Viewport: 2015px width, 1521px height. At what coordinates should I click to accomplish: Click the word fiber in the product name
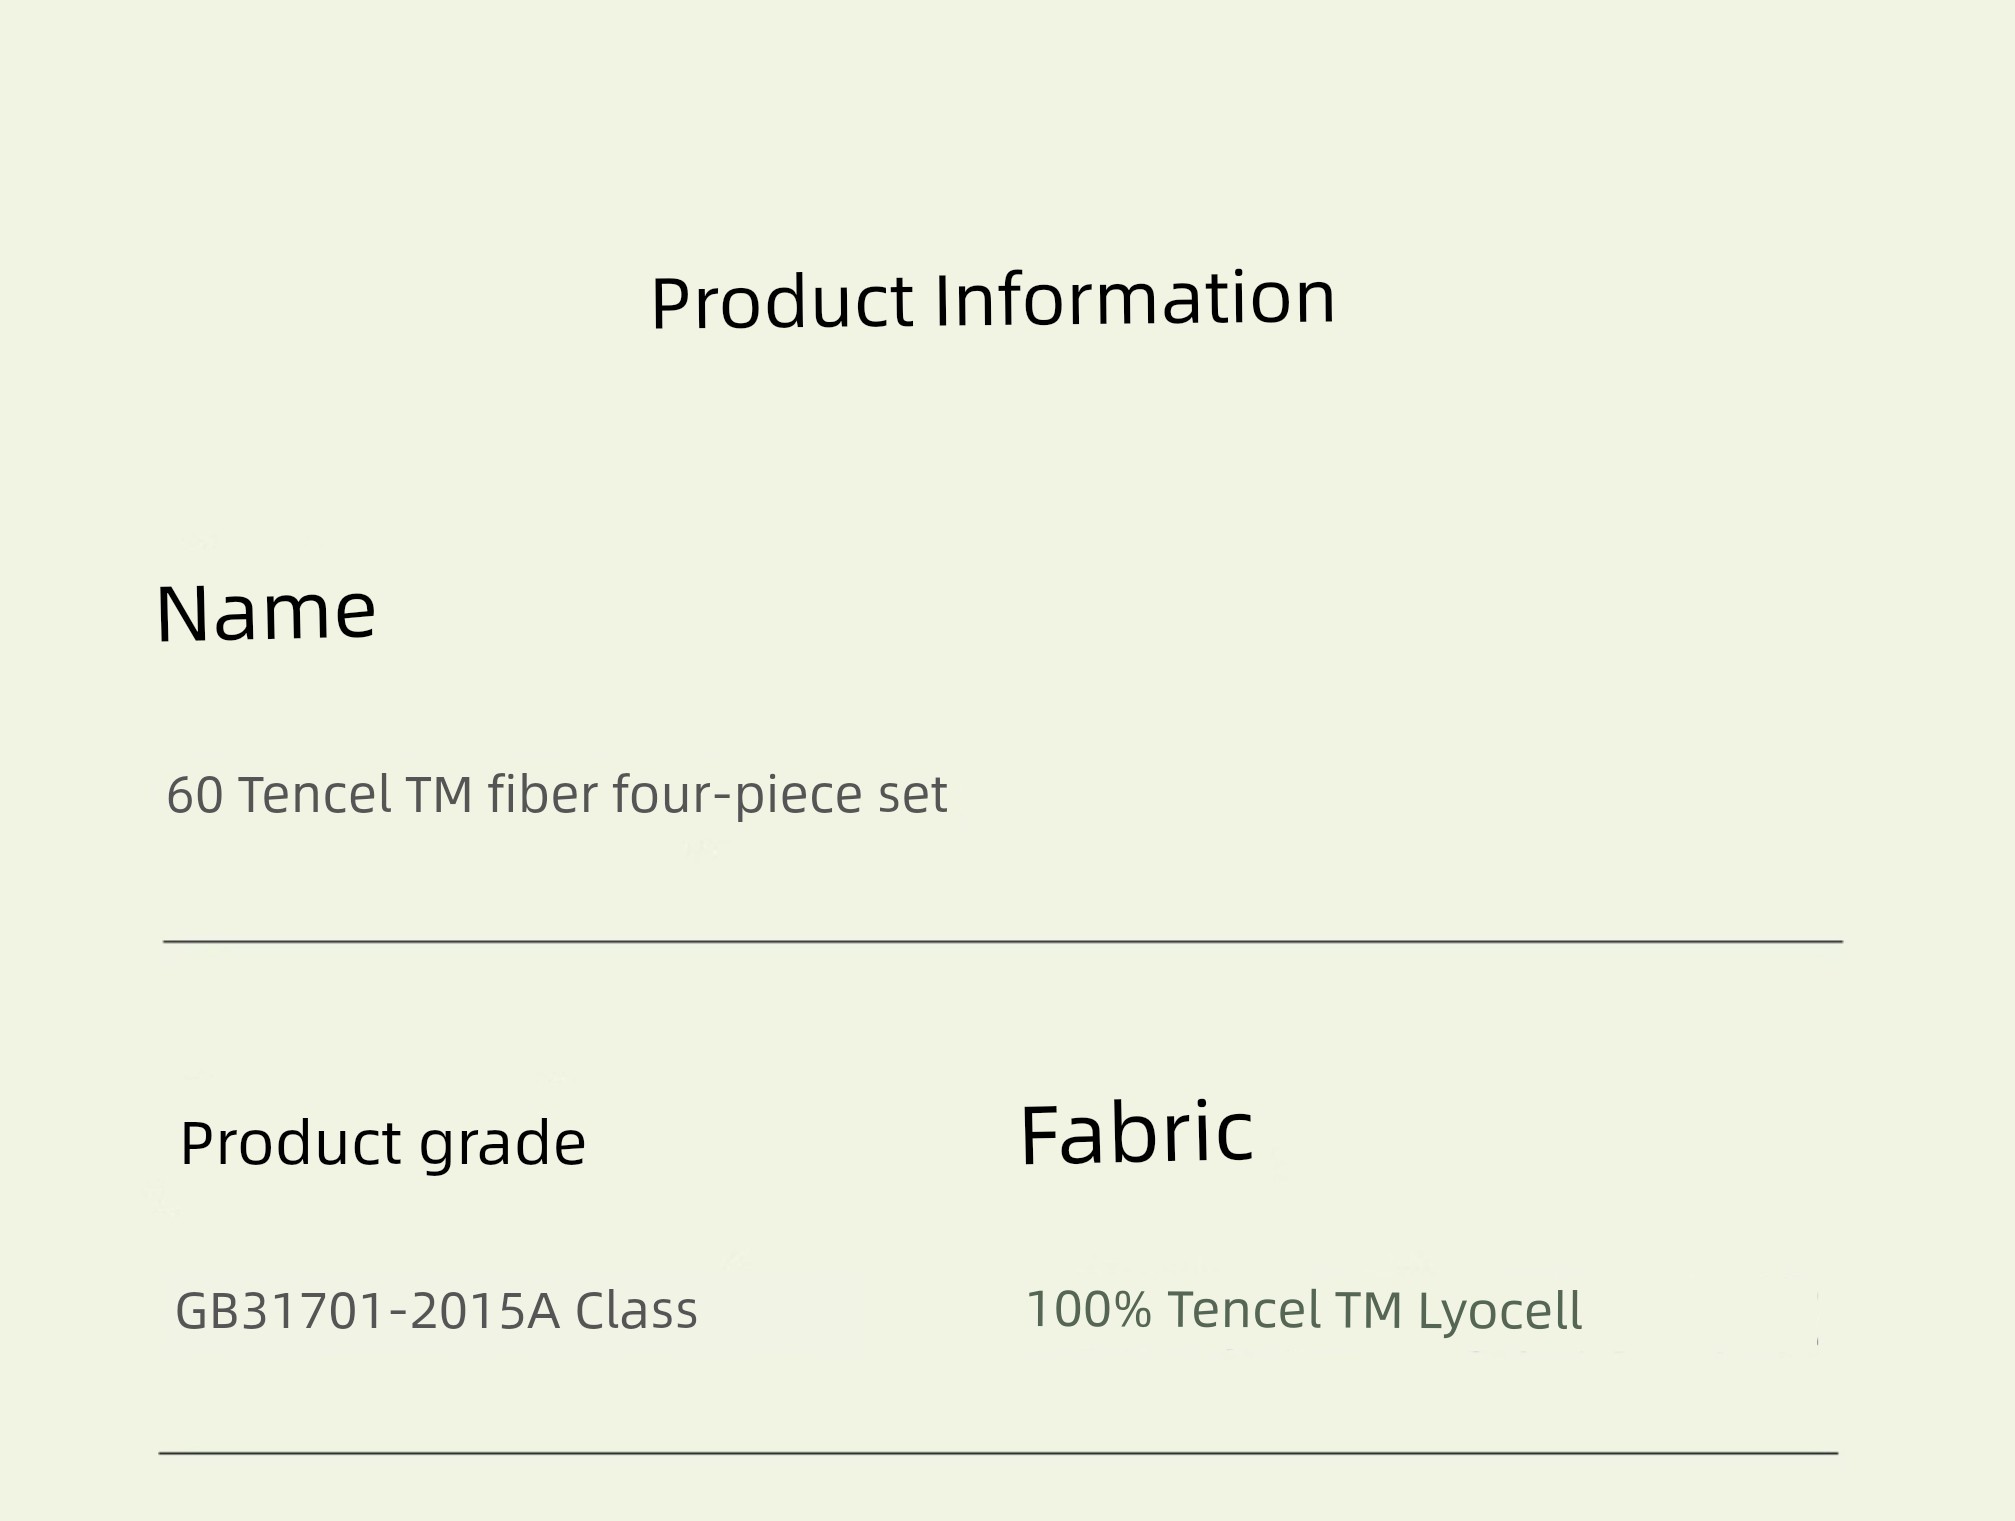(x=542, y=795)
